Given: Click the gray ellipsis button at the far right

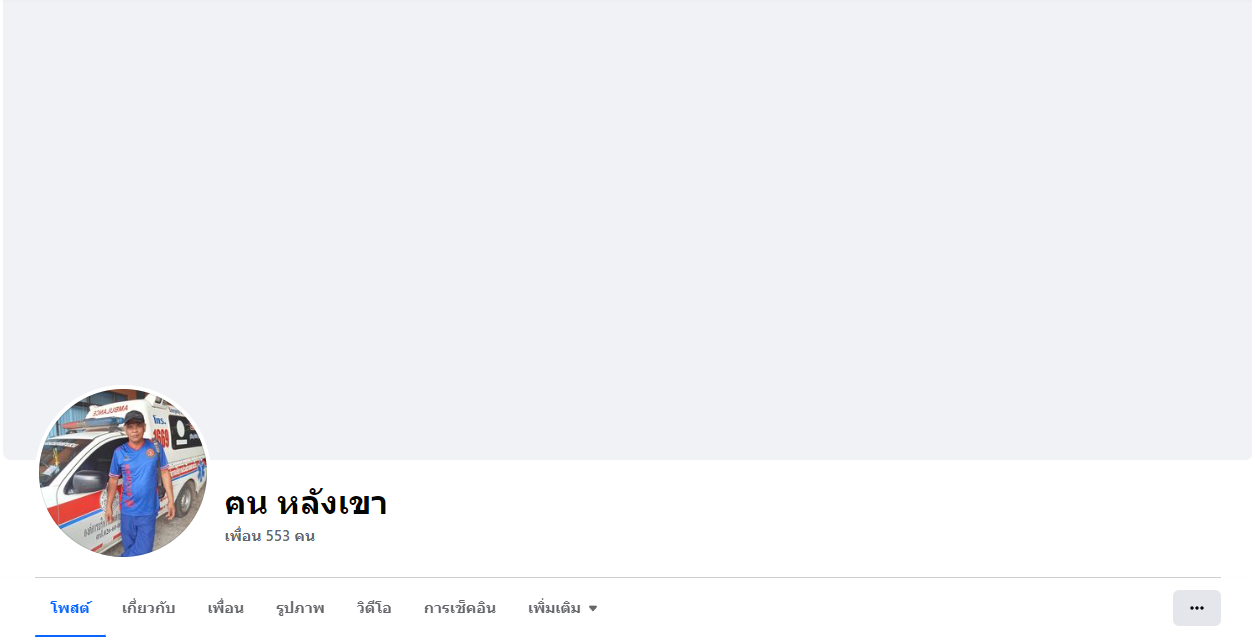Looking at the screenshot, I should coord(1196,608).
